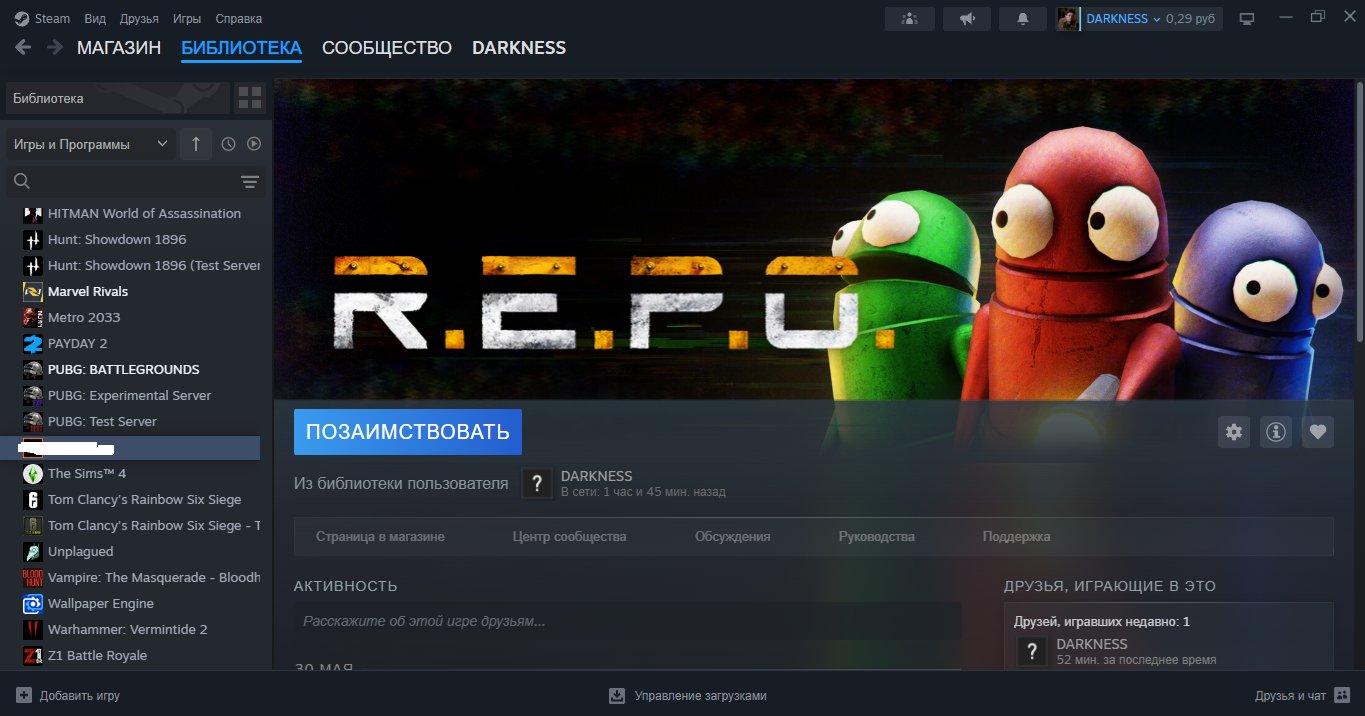Launch Big Picture mode from monitor icon
Screen dimensions: 1365x716
[1246, 19]
